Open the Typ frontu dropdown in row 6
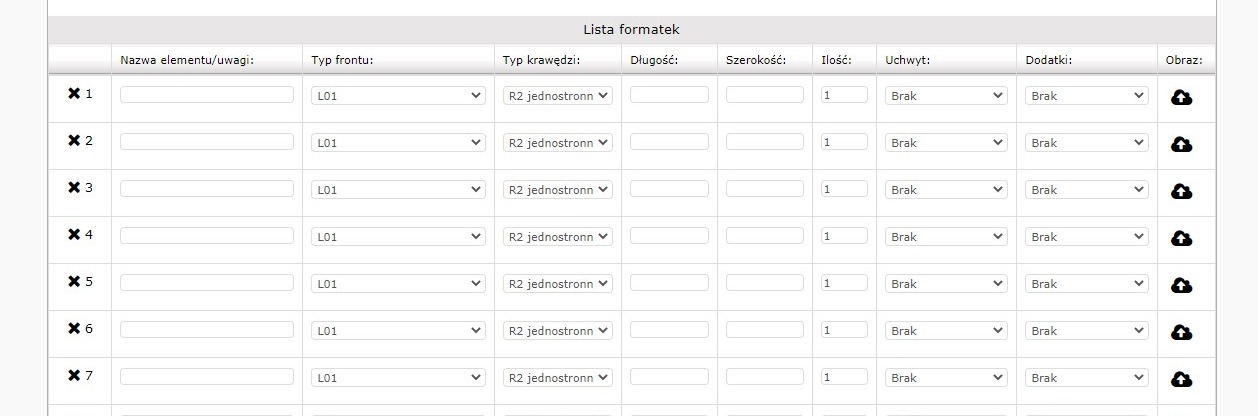 [x=398, y=331]
